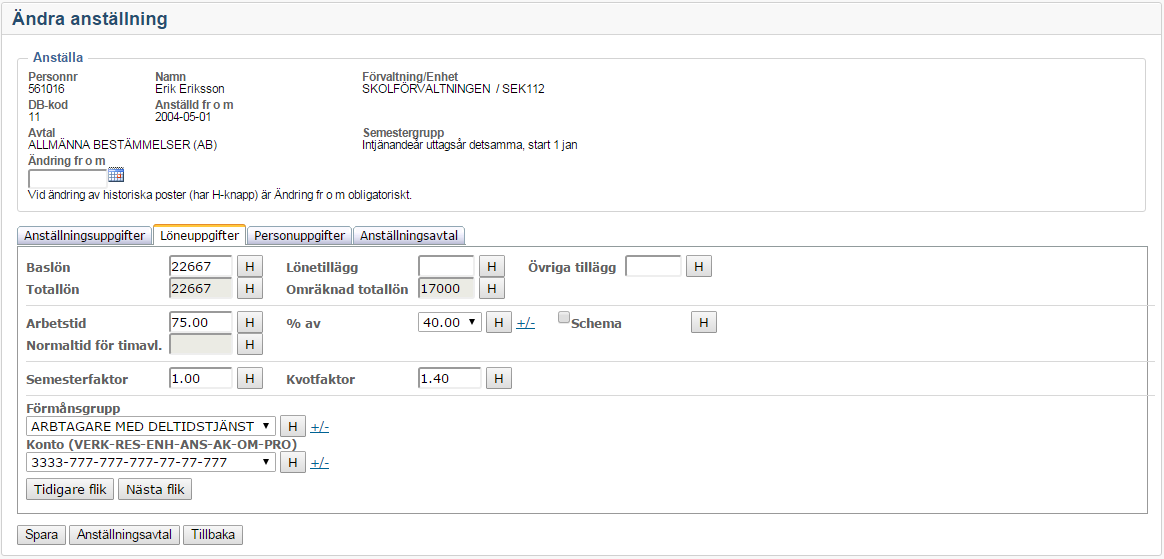This screenshot has width=1164, height=559.
Task: Click the H button for the Schema row
Action: [x=704, y=323]
